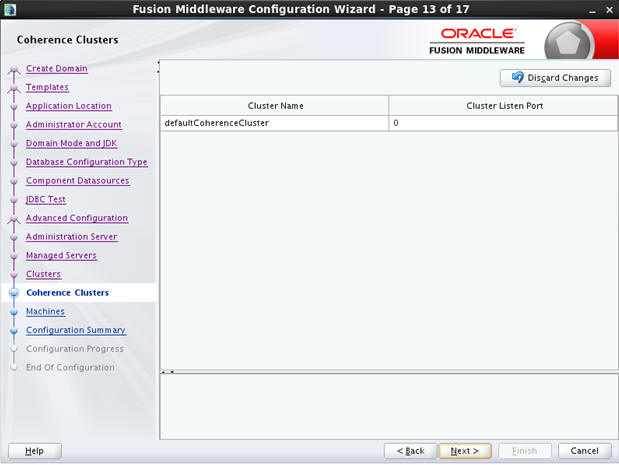Minimize the Configuration Wizard window

tap(592, 10)
